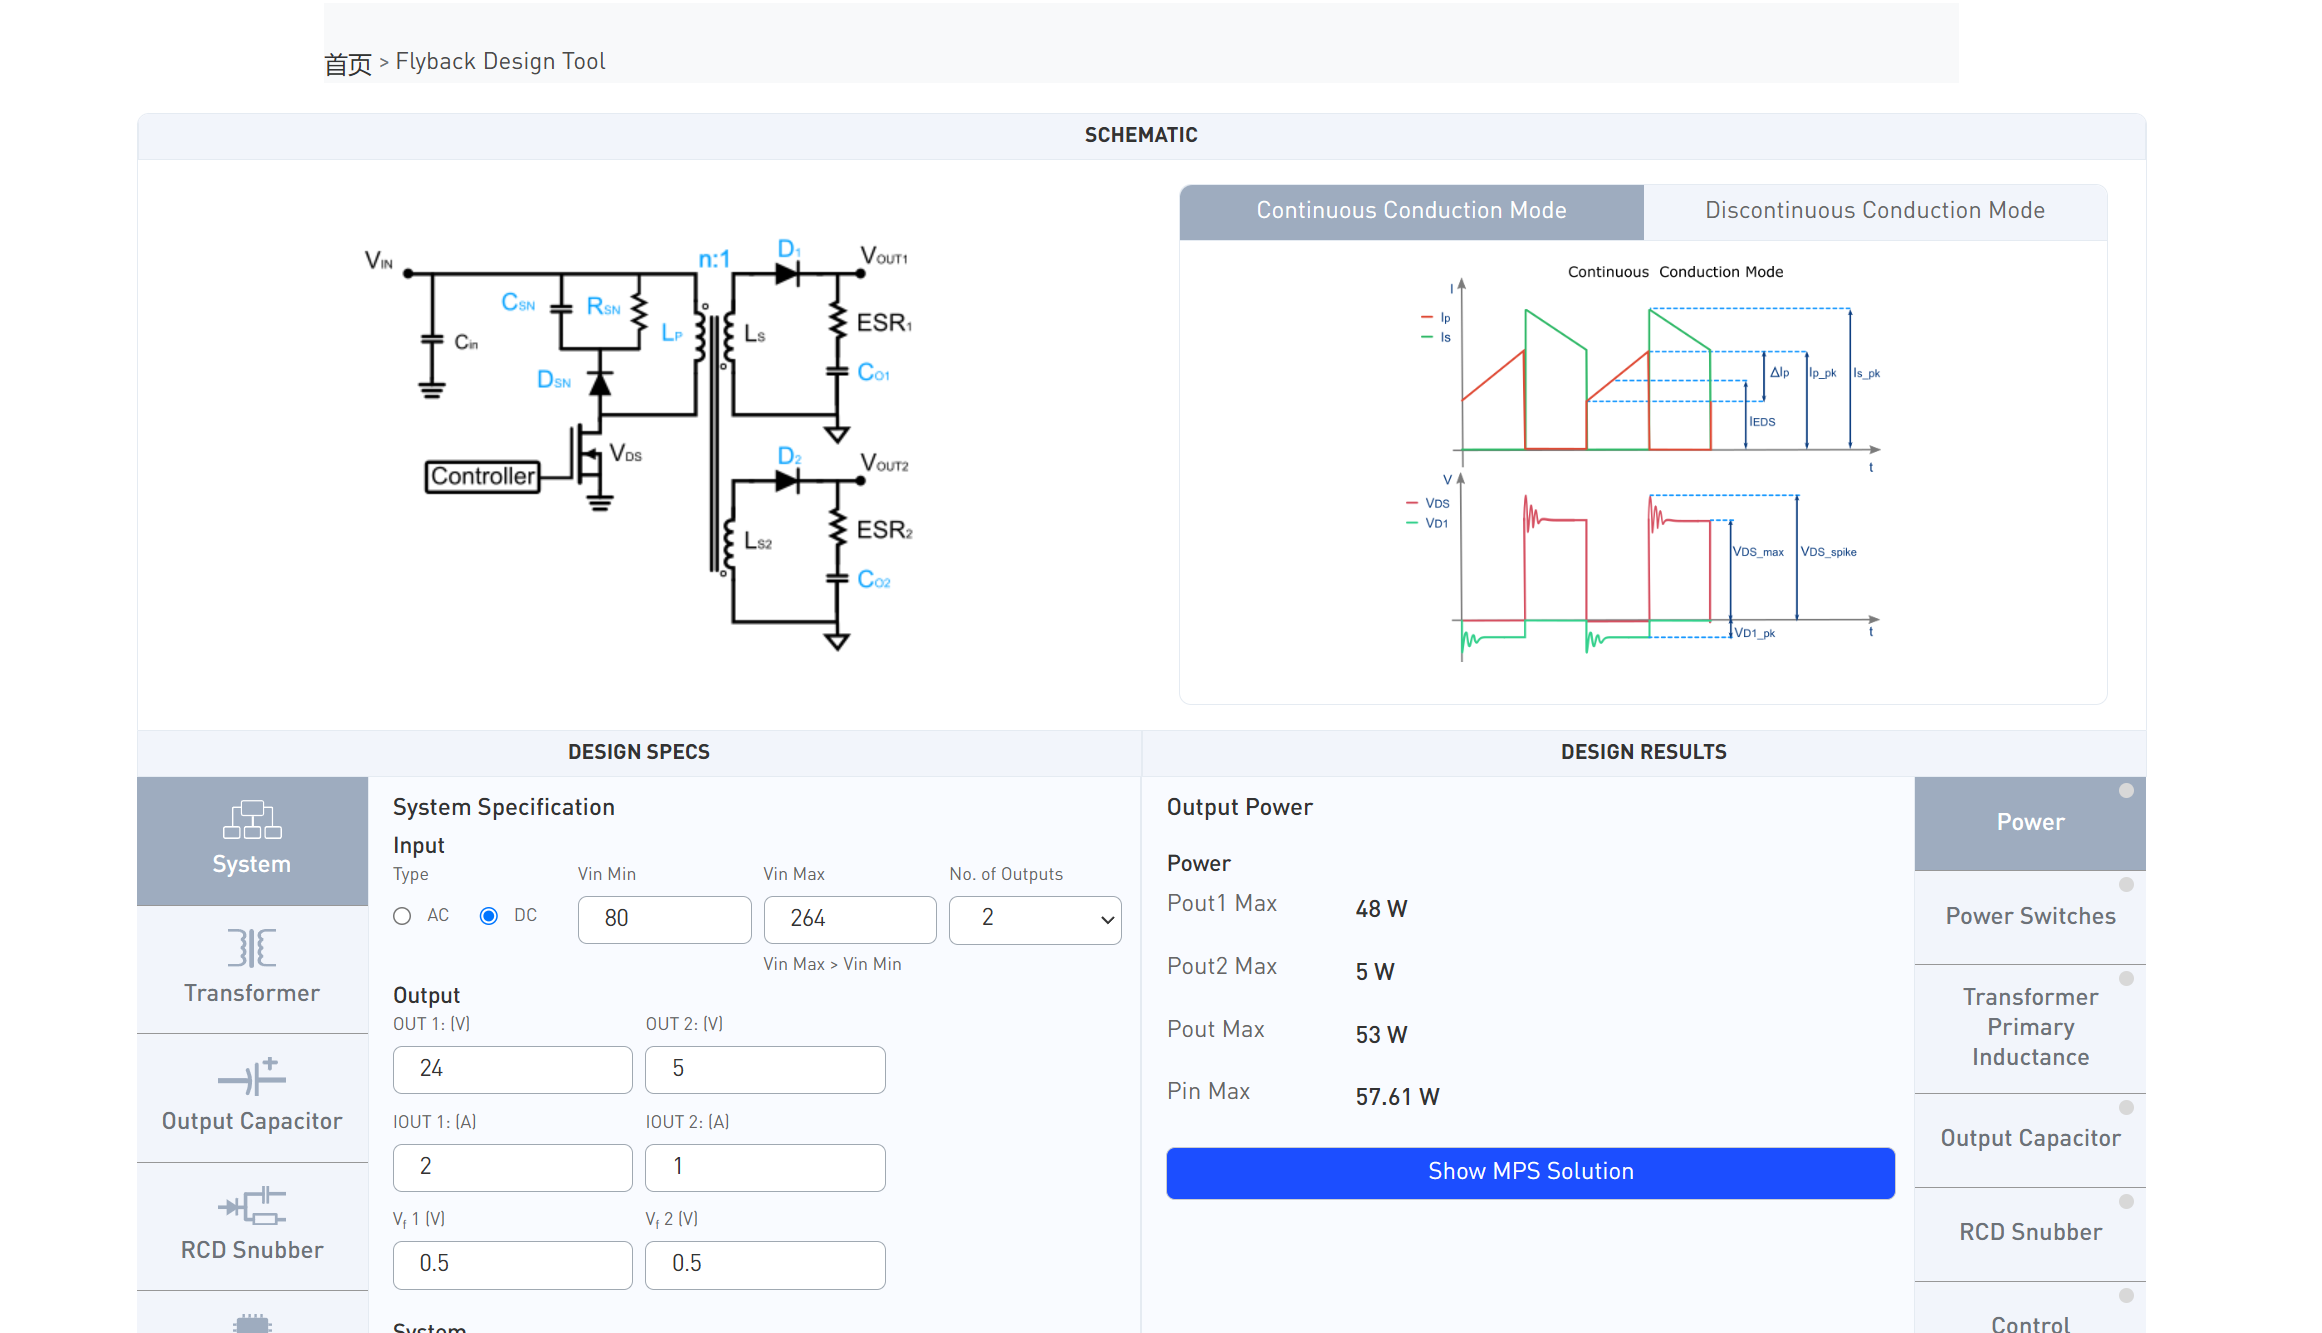Focus the OUT 2 voltage field

click(x=765, y=1069)
